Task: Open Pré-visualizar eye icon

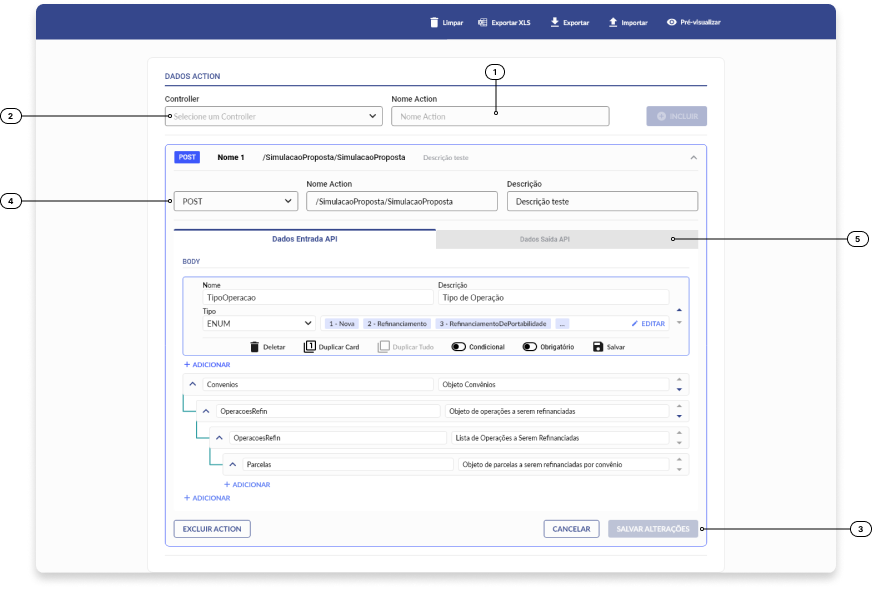Action: 672,22
